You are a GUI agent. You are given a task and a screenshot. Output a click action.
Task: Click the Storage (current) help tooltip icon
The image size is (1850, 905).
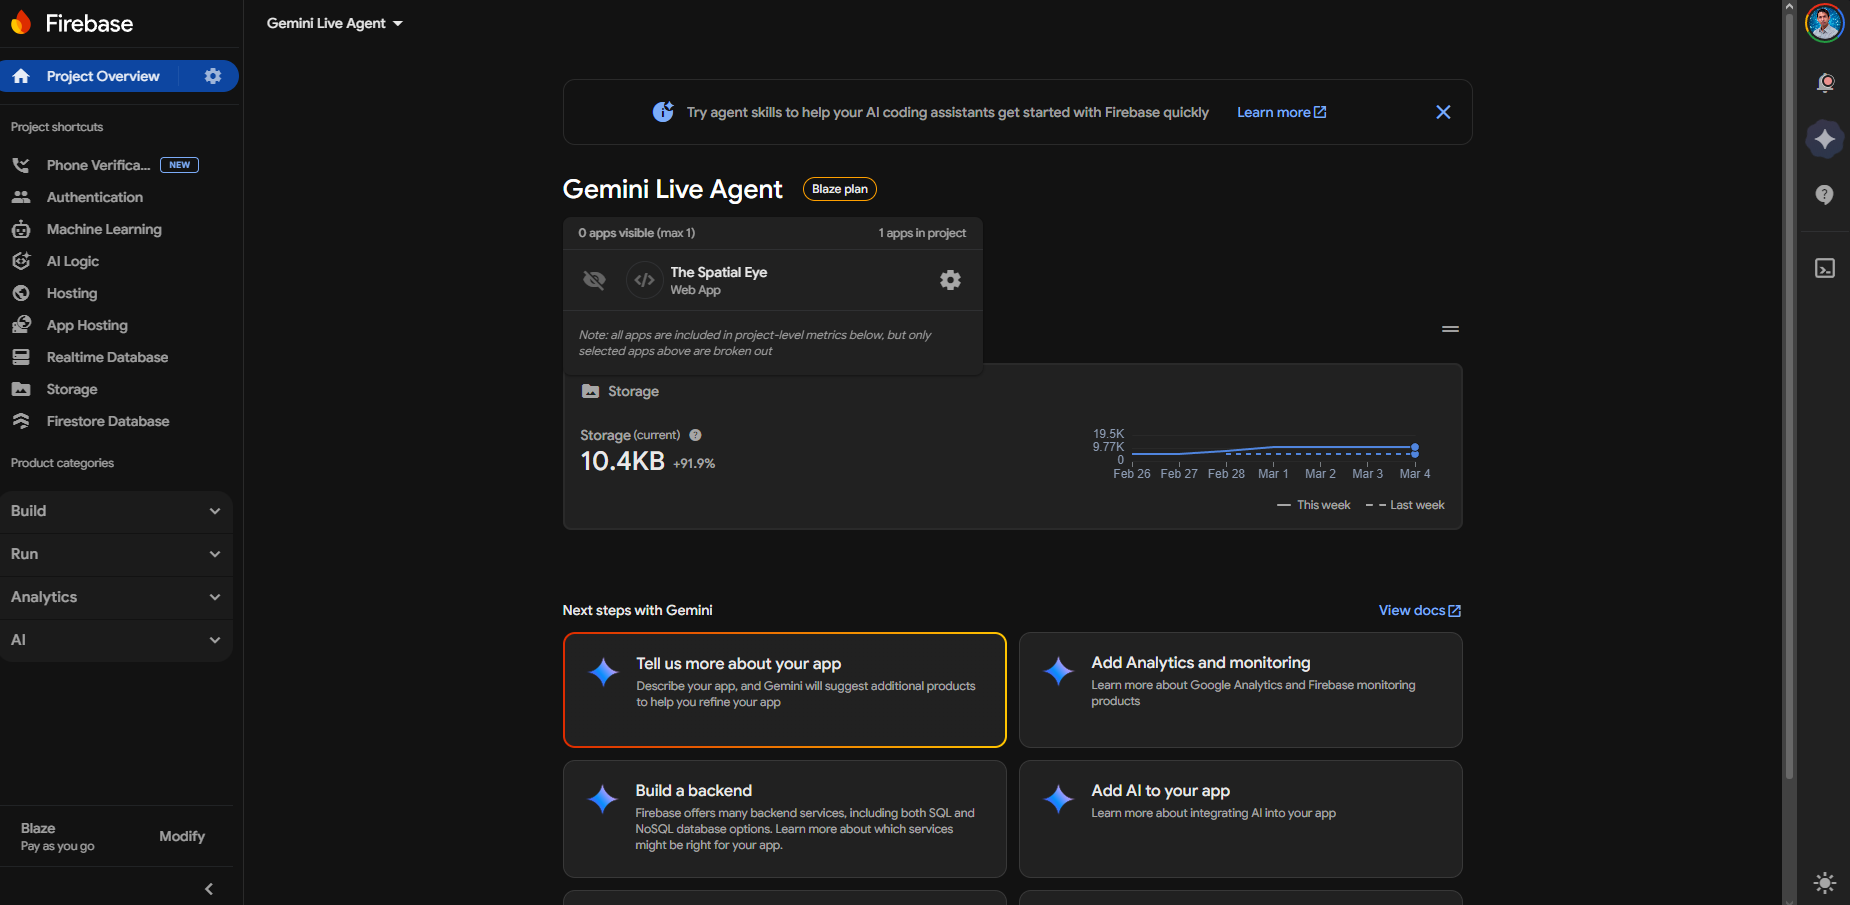tap(695, 435)
